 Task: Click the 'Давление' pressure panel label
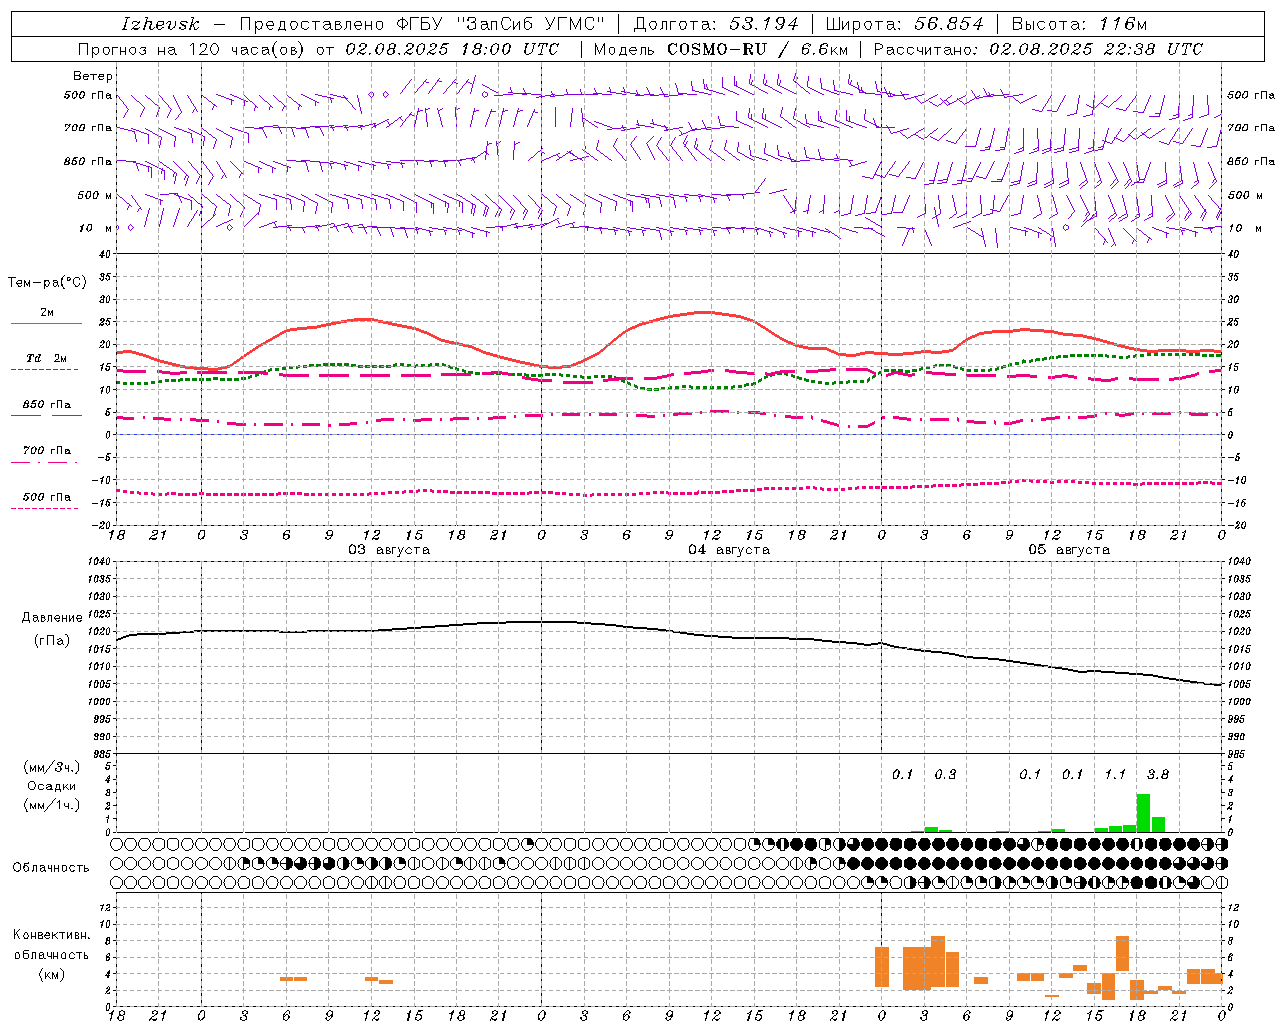[x=52, y=618]
